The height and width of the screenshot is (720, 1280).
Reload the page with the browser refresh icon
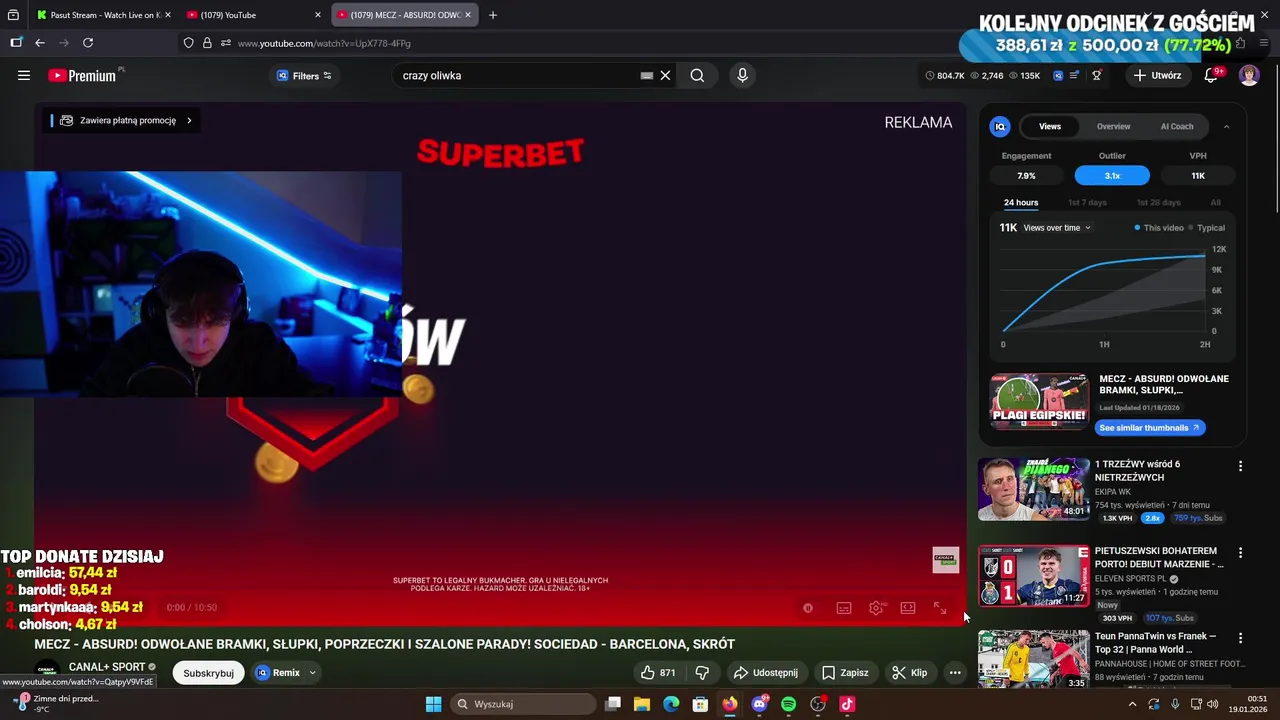[88, 43]
